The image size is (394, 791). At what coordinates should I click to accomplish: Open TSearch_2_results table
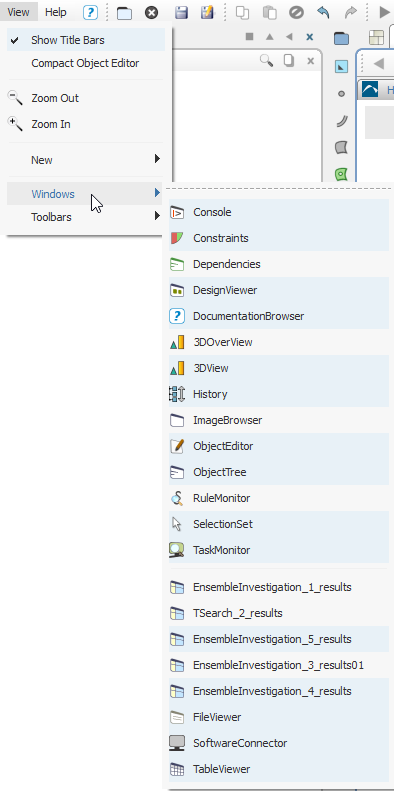[278, 613]
